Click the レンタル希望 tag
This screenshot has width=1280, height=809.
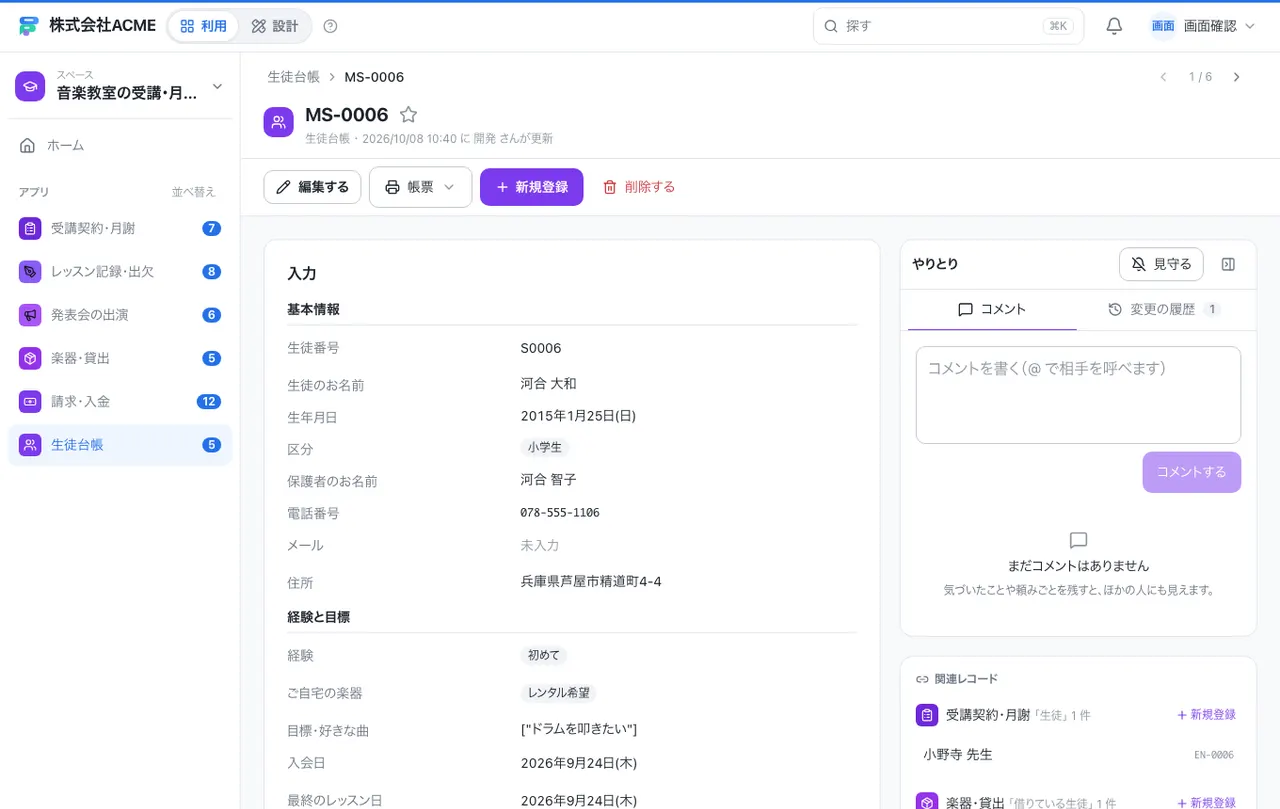pos(558,692)
